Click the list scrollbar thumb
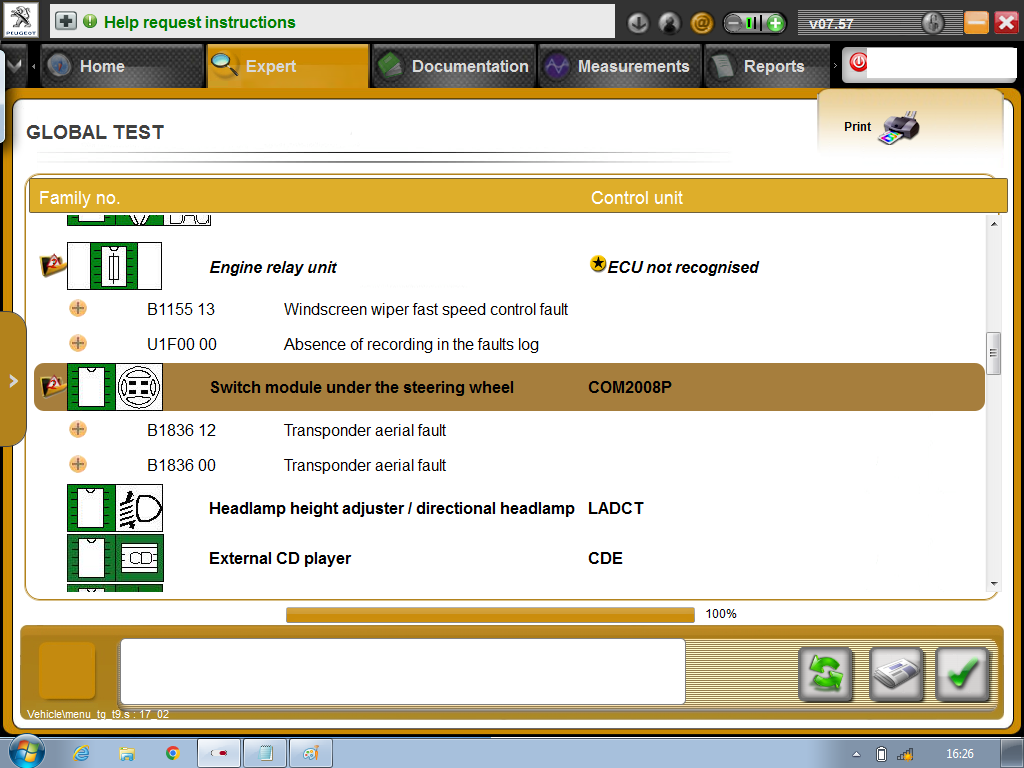The height and width of the screenshot is (768, 1024). pyautogui.click(x=993, y=353)
